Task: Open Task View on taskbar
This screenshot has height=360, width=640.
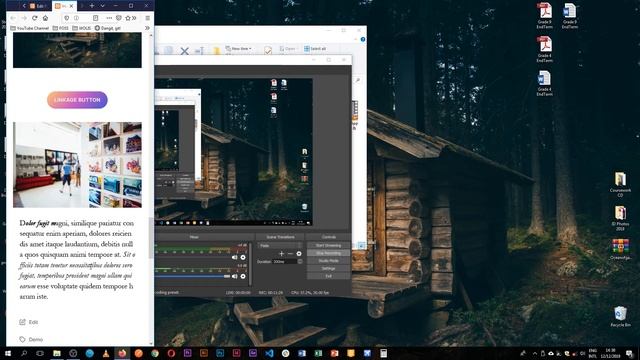Action: pyautogui.click(x=40, y=353)
